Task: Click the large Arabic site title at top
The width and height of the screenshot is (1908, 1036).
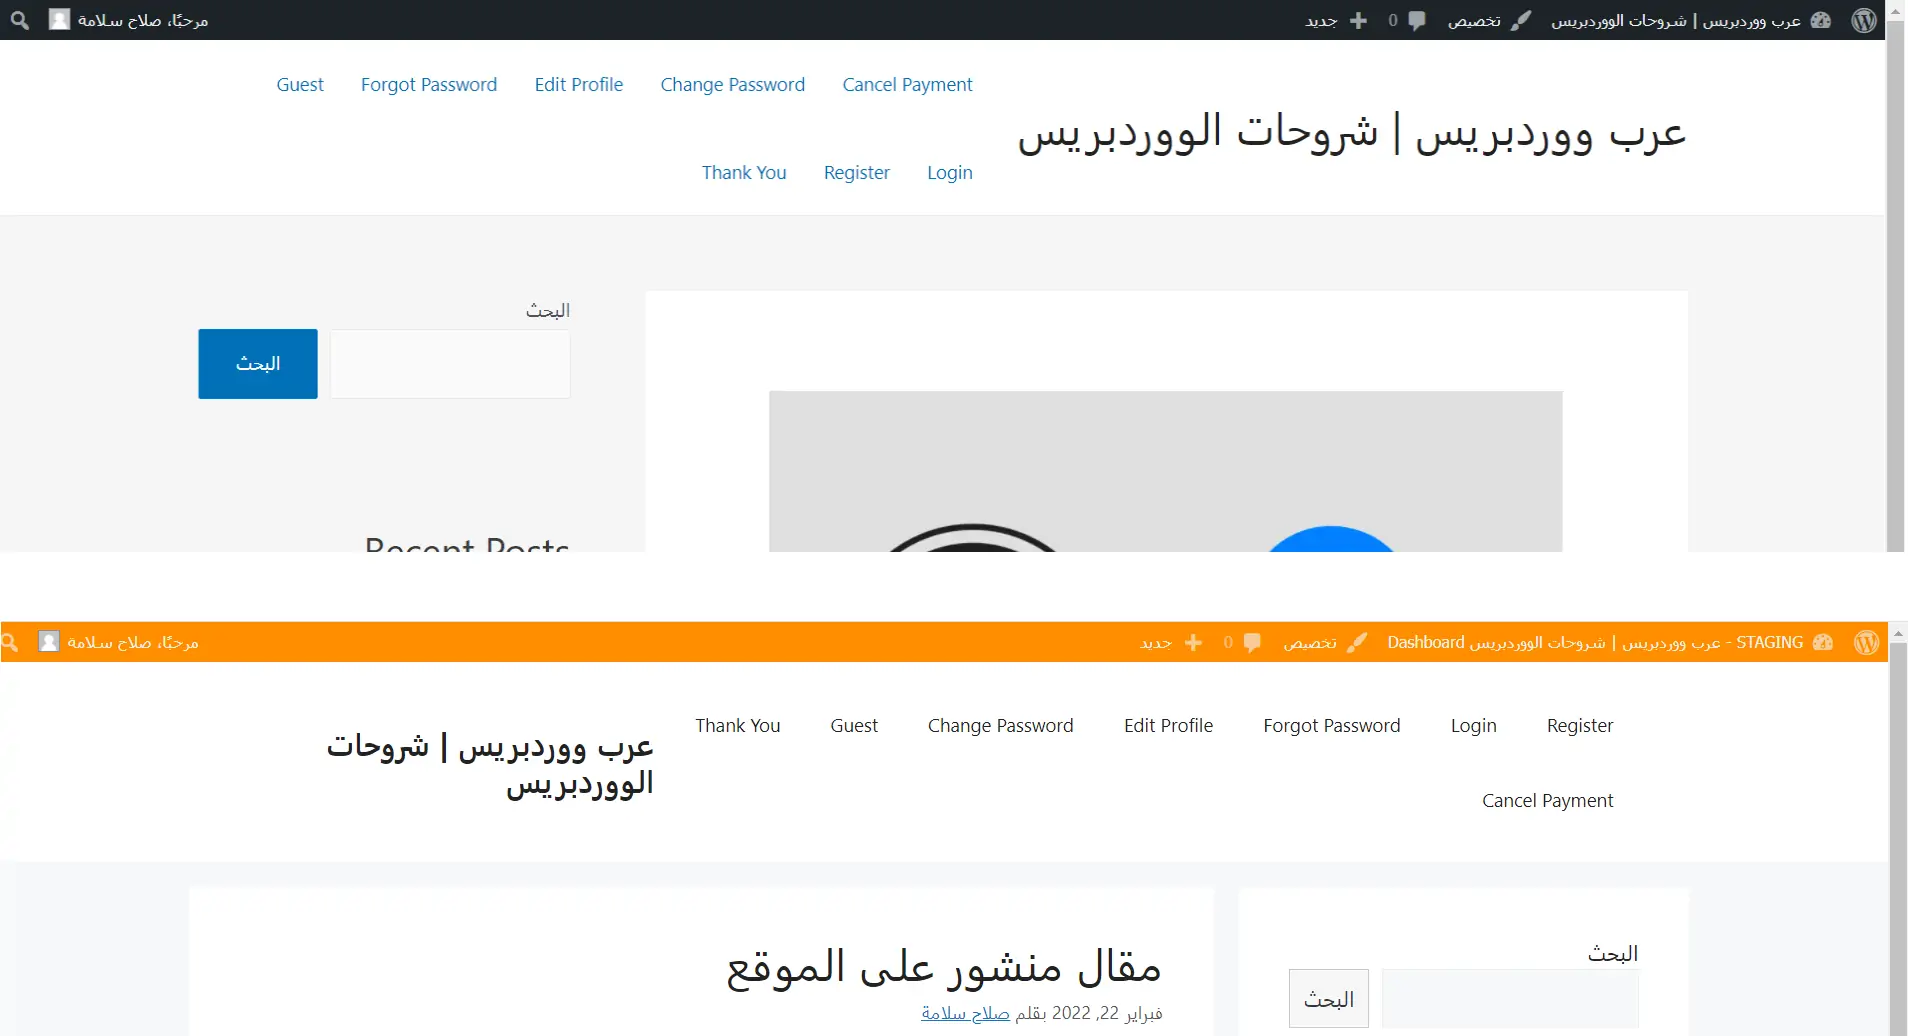Action: (x=1351, y=133)
